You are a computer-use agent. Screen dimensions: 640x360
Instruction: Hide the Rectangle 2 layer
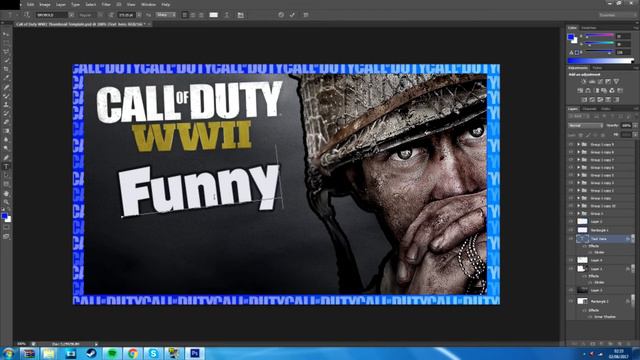(571, 301)
